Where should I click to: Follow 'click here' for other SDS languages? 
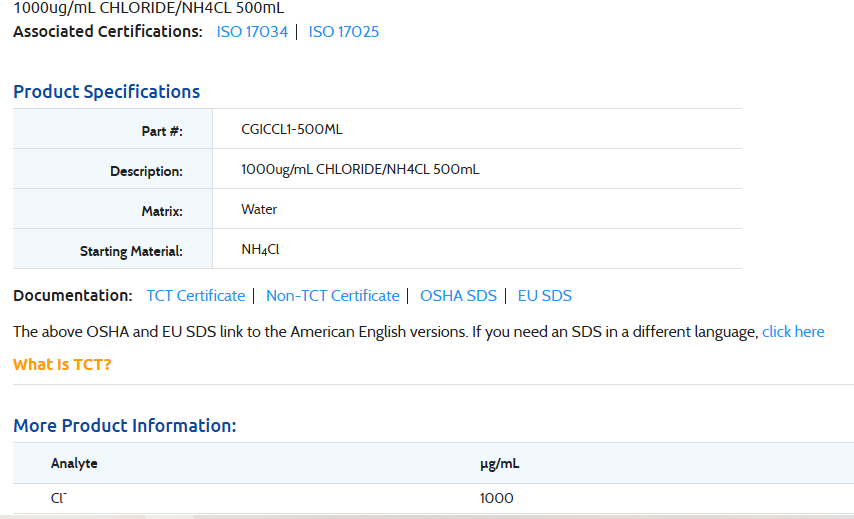(793, 332)
